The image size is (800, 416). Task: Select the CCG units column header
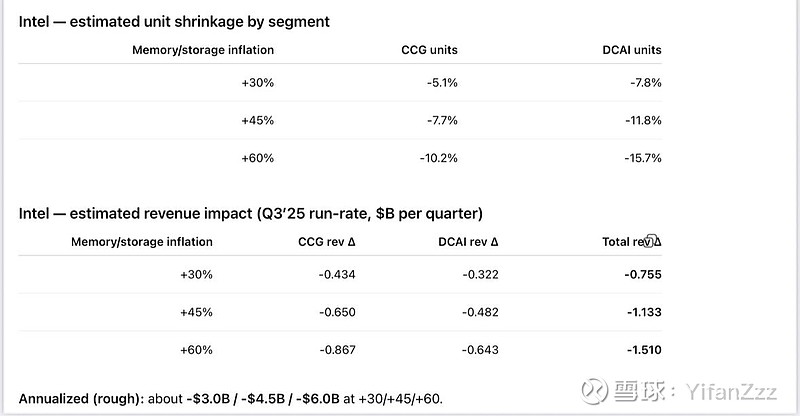click(x=429, y=50)
